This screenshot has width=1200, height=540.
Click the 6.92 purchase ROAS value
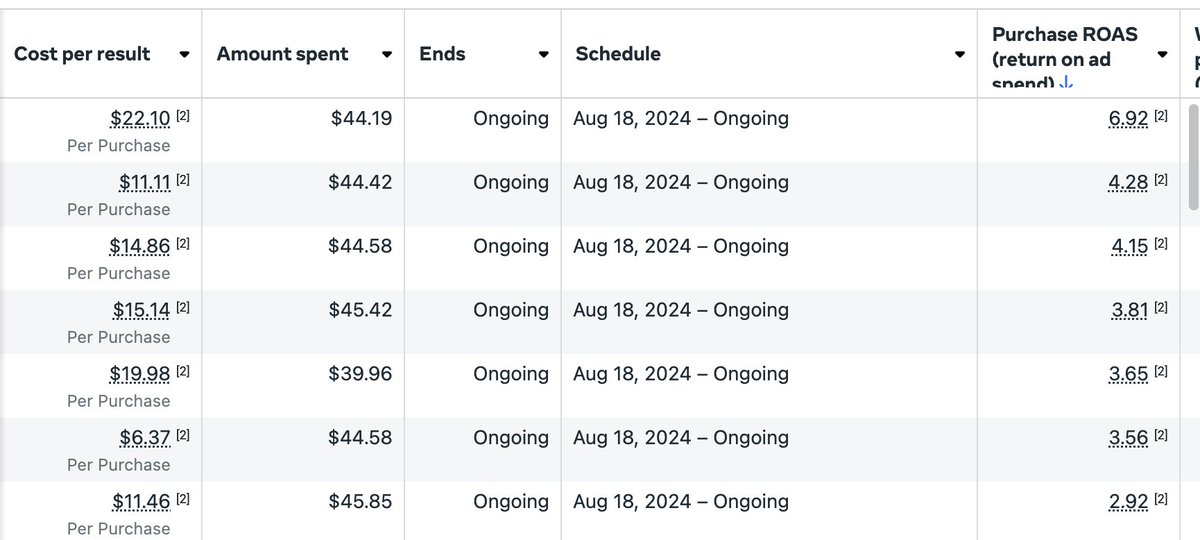tap(1128, 119)
